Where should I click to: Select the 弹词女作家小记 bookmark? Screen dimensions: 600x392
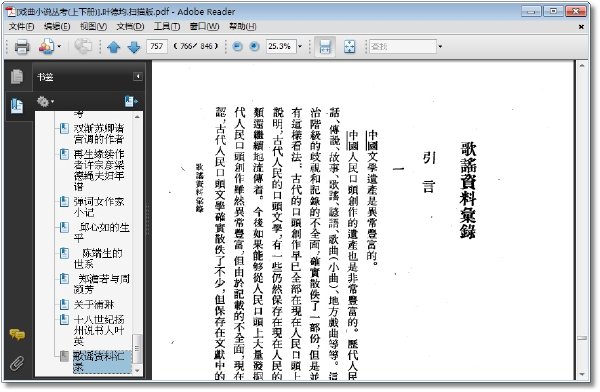coord(99,207)
